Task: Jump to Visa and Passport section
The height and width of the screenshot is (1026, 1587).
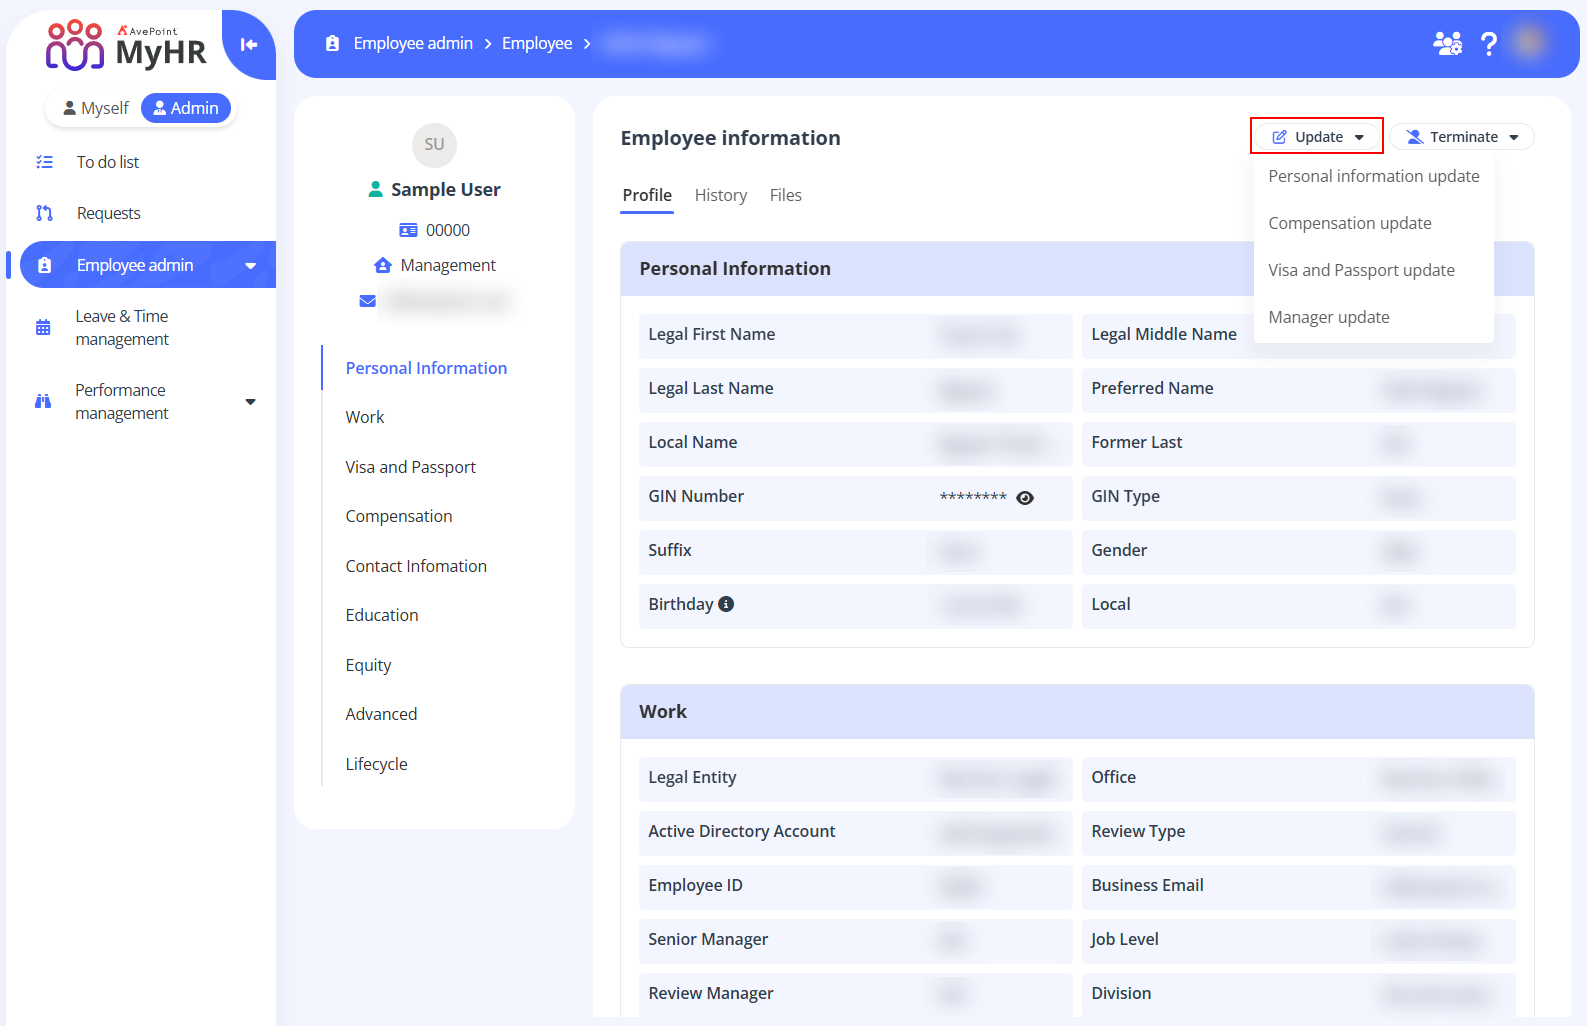Action: (410, 467)
